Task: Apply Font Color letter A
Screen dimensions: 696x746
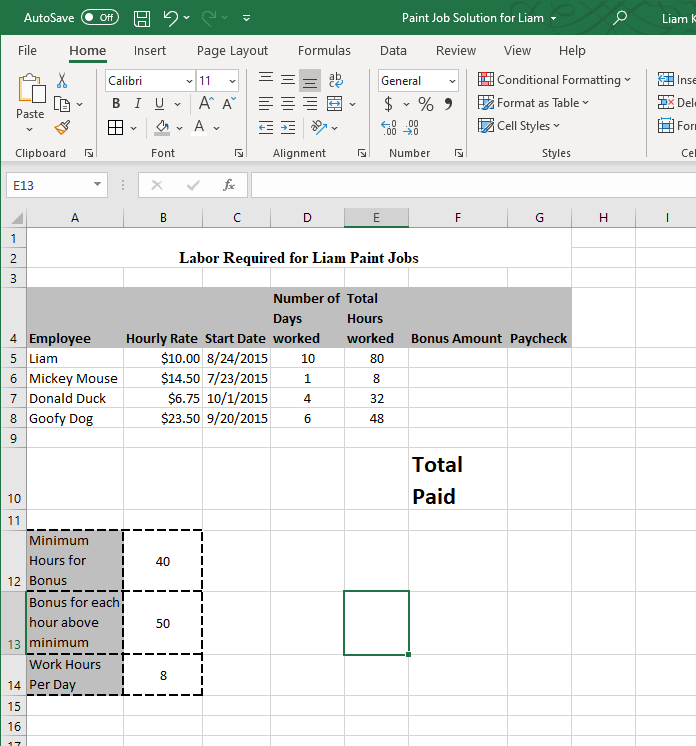Action: point(199,128)
